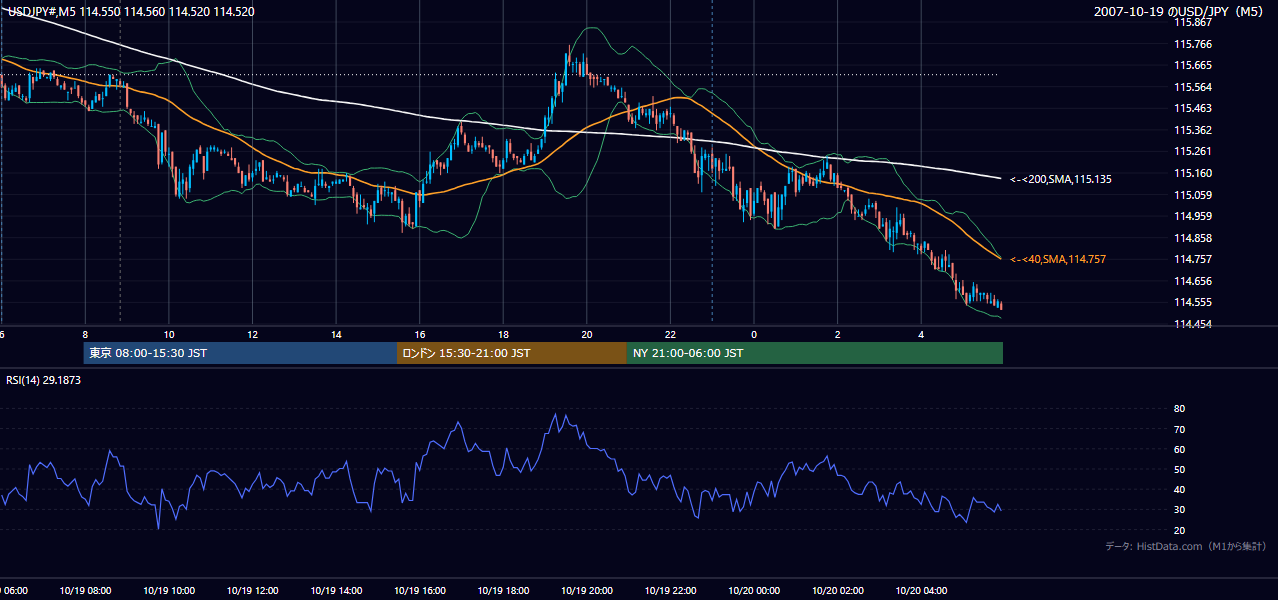Click price level 114.959 on axis
Viewport: 1278px width, 600px height.
[1191, 216]
